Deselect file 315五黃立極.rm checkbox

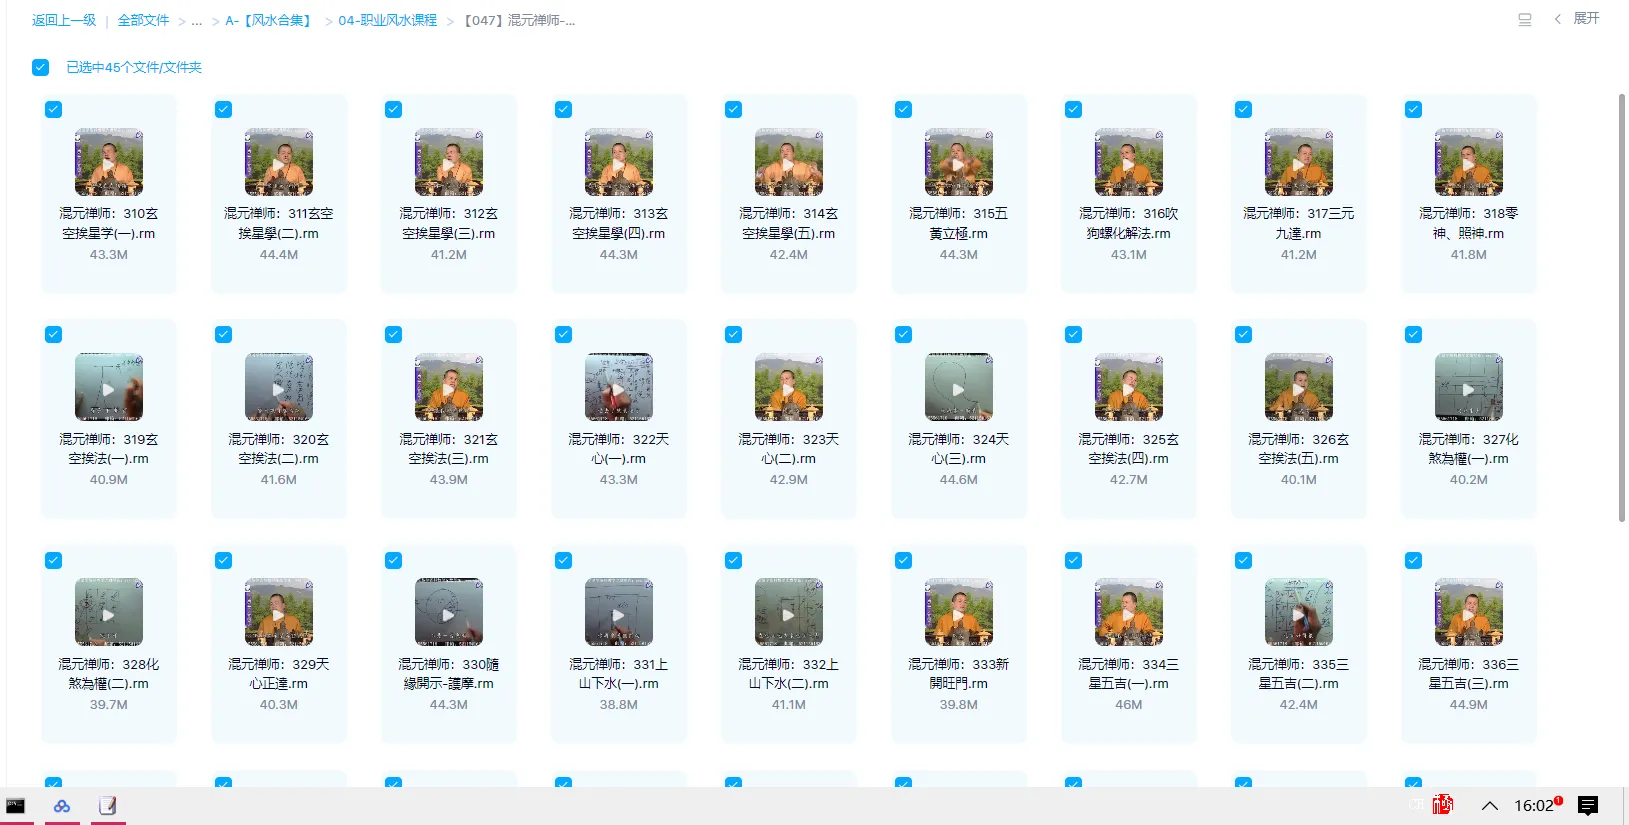coord(904,110)
